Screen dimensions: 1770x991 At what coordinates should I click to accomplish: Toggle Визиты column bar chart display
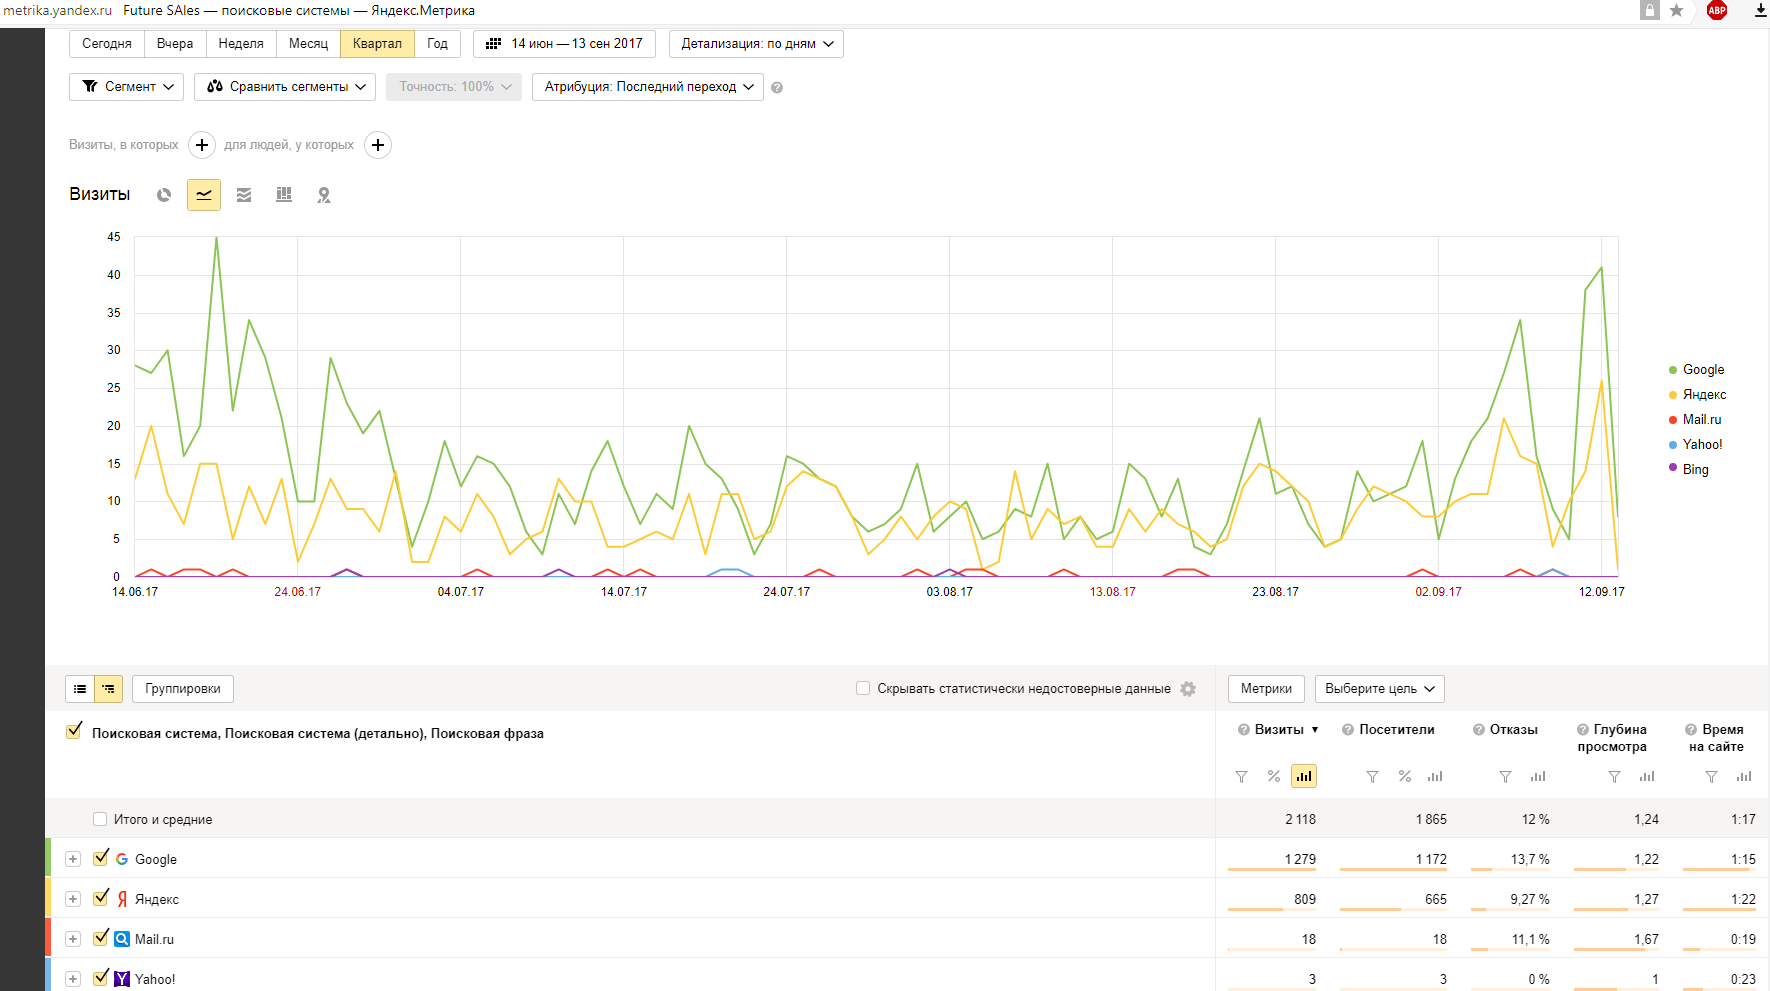(x=1304, y=776)
